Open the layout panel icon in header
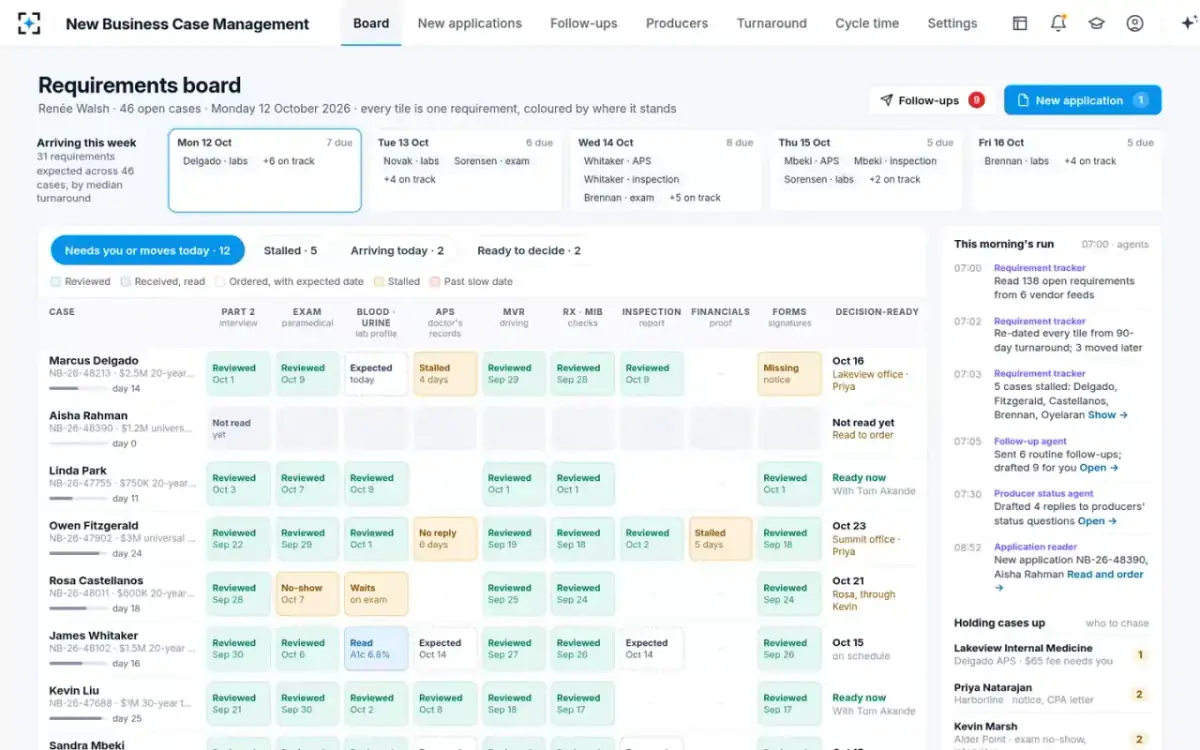This screenshot has height=750, width=1200. click(1020, 23)
